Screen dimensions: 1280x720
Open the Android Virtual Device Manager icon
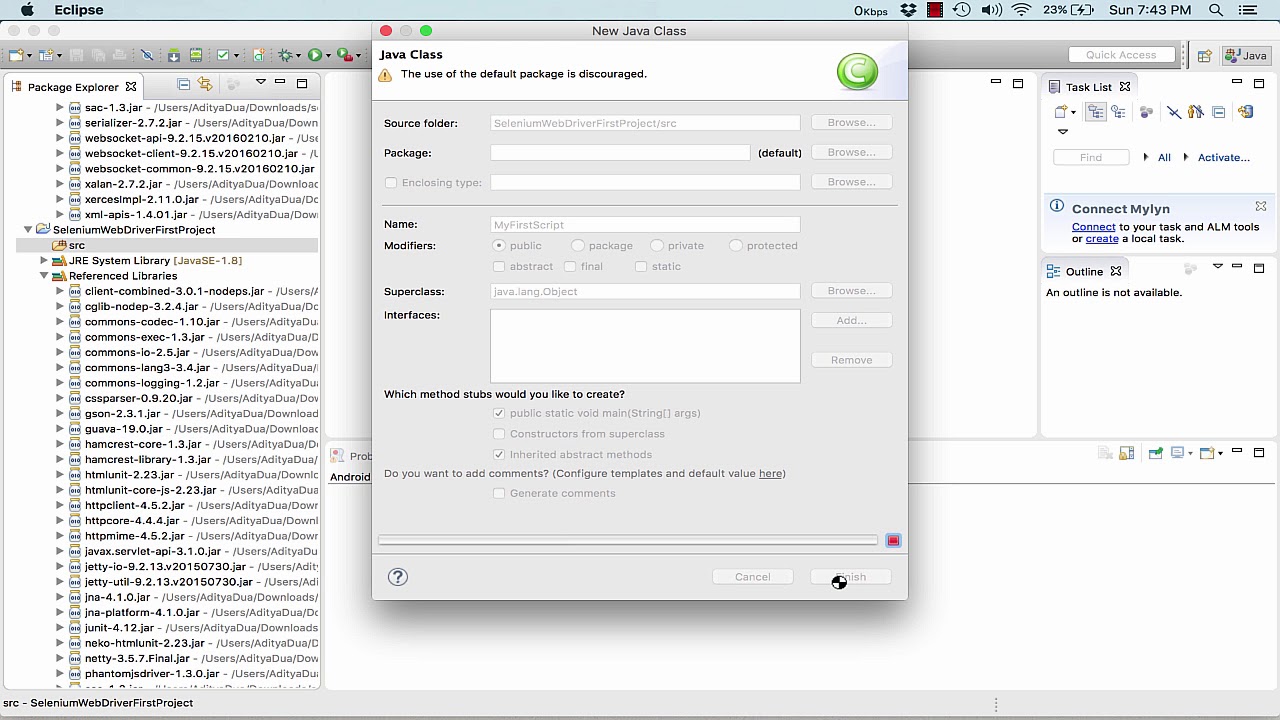coord(196,55)
